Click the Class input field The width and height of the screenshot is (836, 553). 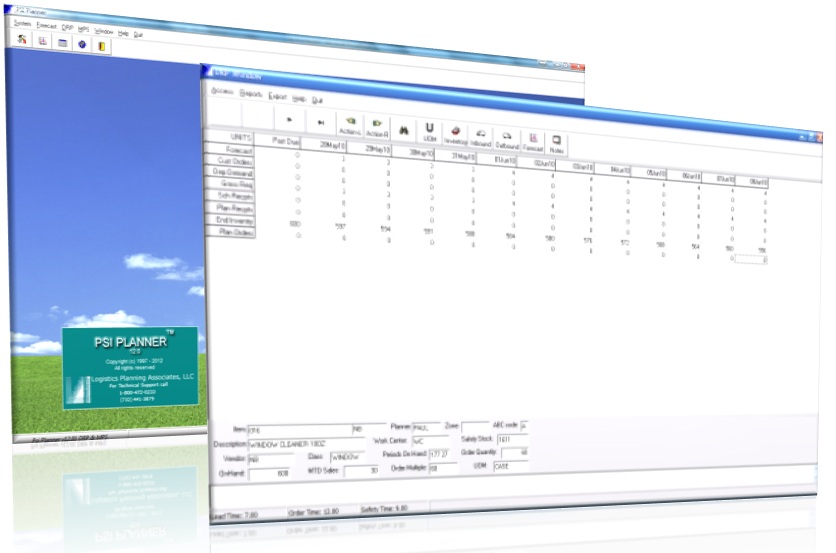[348, 457]
